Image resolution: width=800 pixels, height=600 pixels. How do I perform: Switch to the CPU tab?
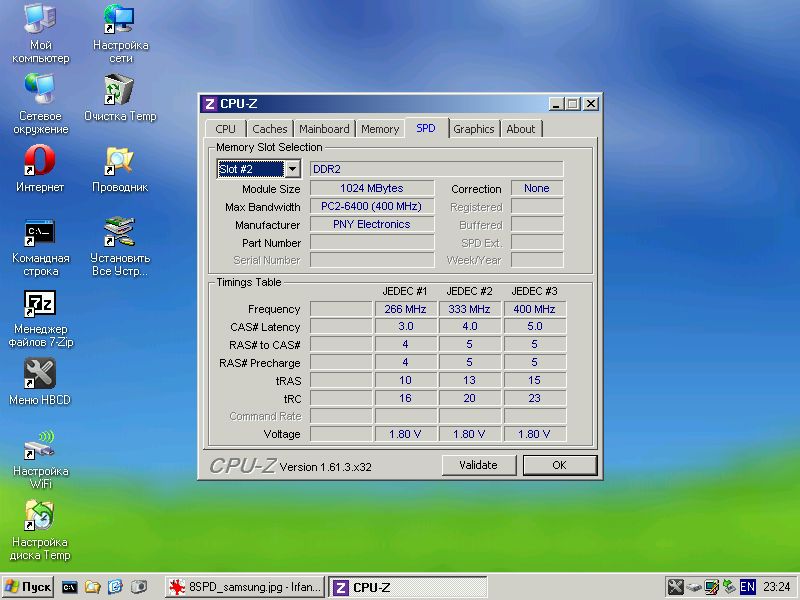click(226, 129)
